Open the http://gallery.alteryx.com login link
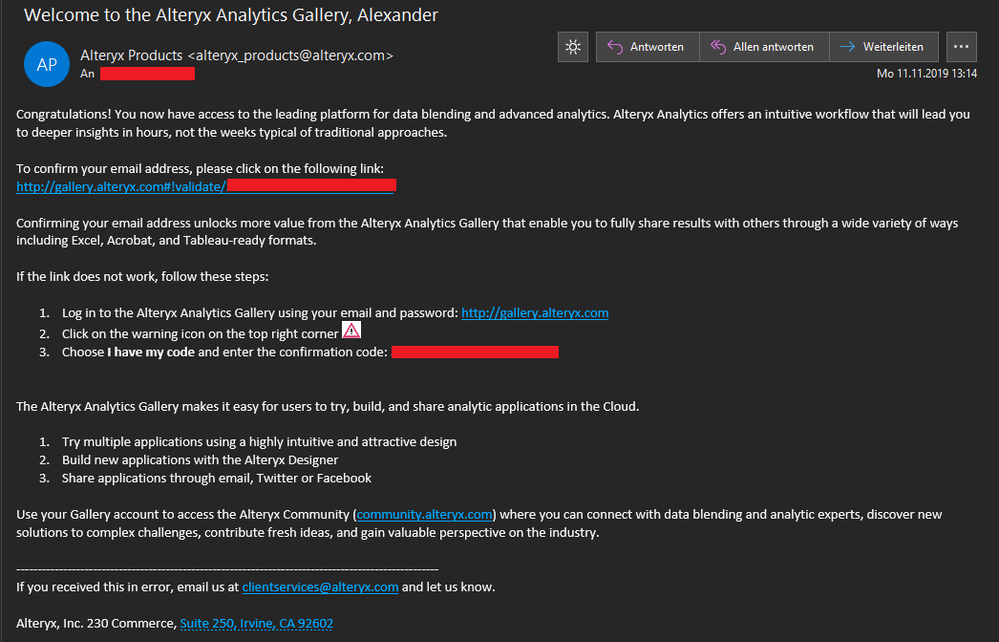Viewport: 999px width, 642px height. point(535,313)
